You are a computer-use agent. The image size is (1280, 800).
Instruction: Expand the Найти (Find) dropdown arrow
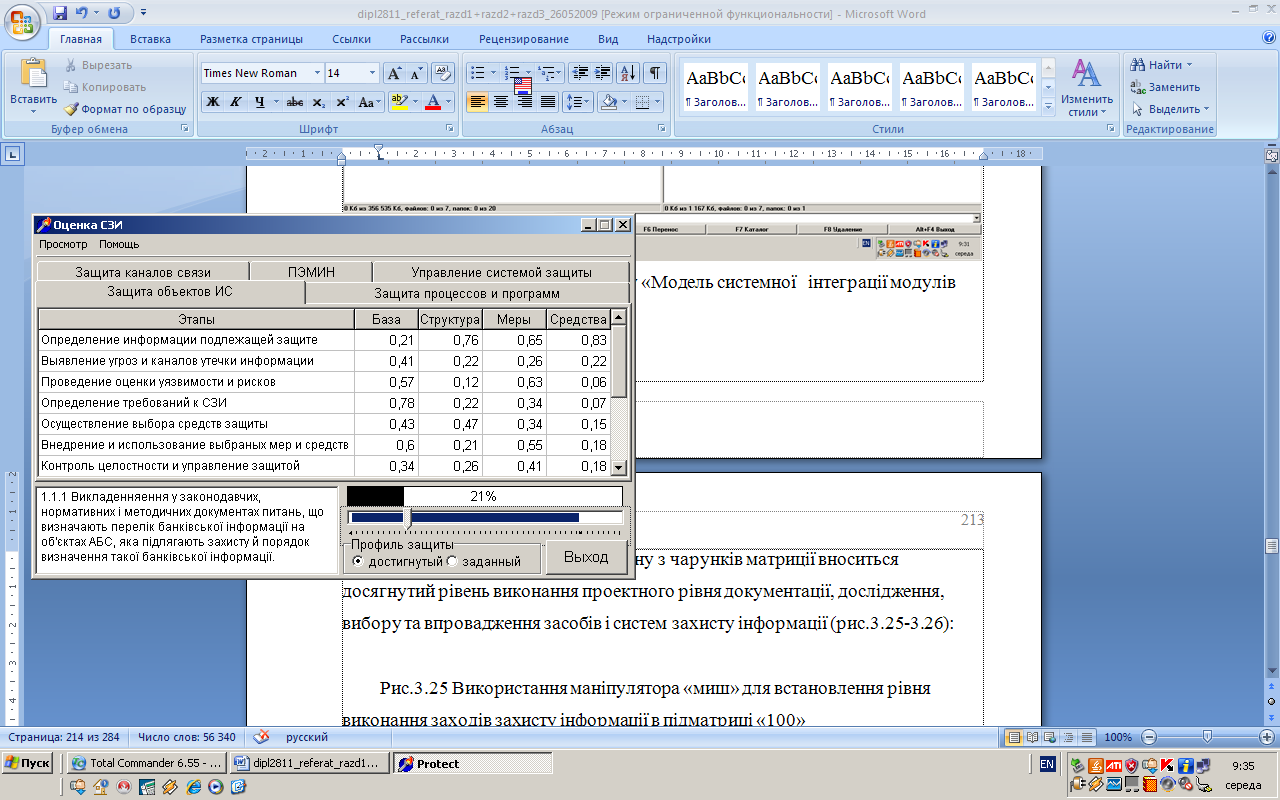pos(1189,65)
